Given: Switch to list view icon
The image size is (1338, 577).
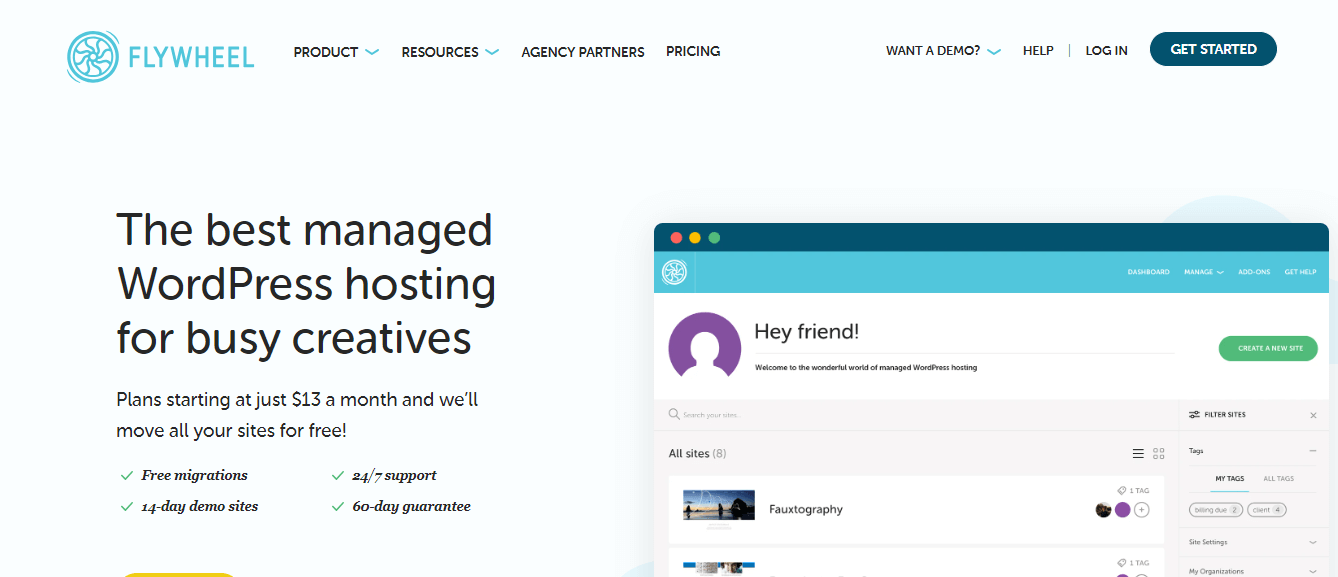Looking at the screenshot, I should (1138, 453).
